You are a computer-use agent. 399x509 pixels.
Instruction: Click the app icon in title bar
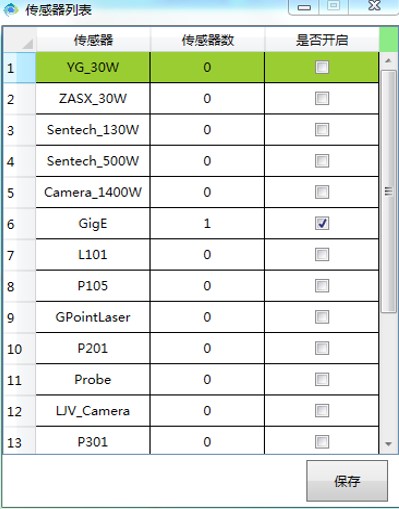tap(11, 9)
